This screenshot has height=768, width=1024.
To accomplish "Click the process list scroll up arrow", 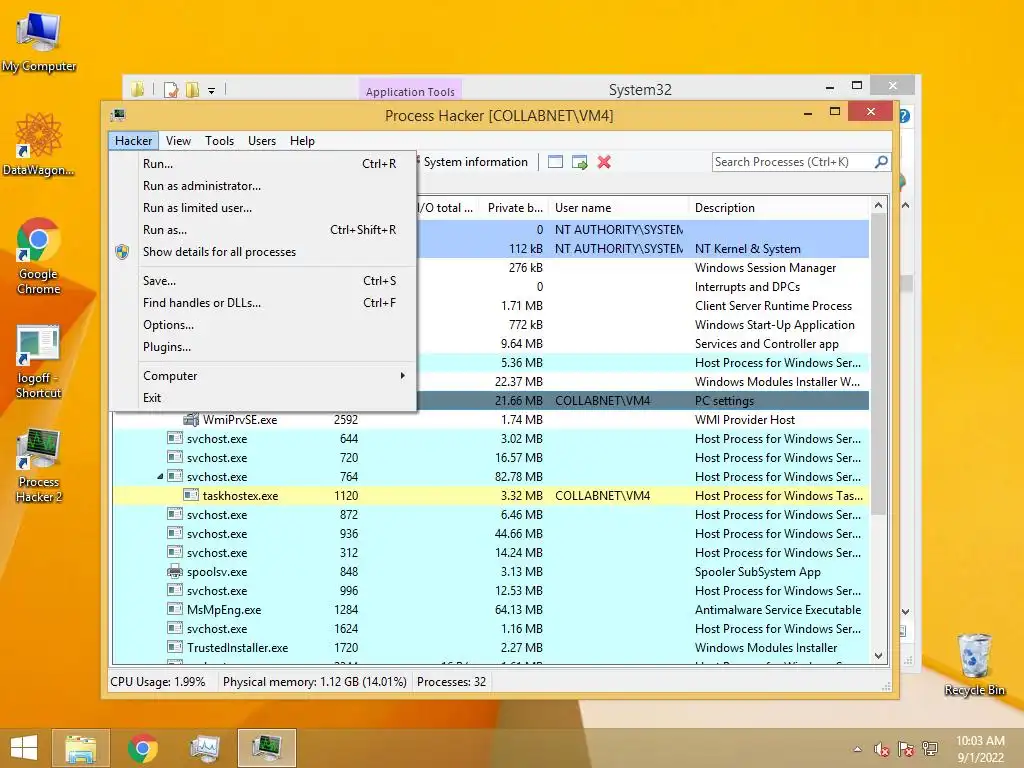I will (x=878, y=205).
